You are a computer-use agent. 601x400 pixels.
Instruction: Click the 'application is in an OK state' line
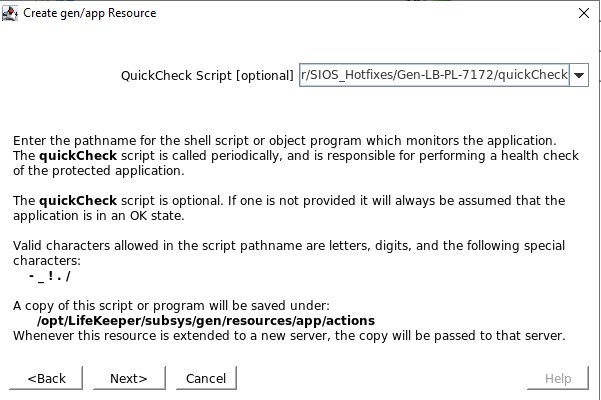(99, 215)
